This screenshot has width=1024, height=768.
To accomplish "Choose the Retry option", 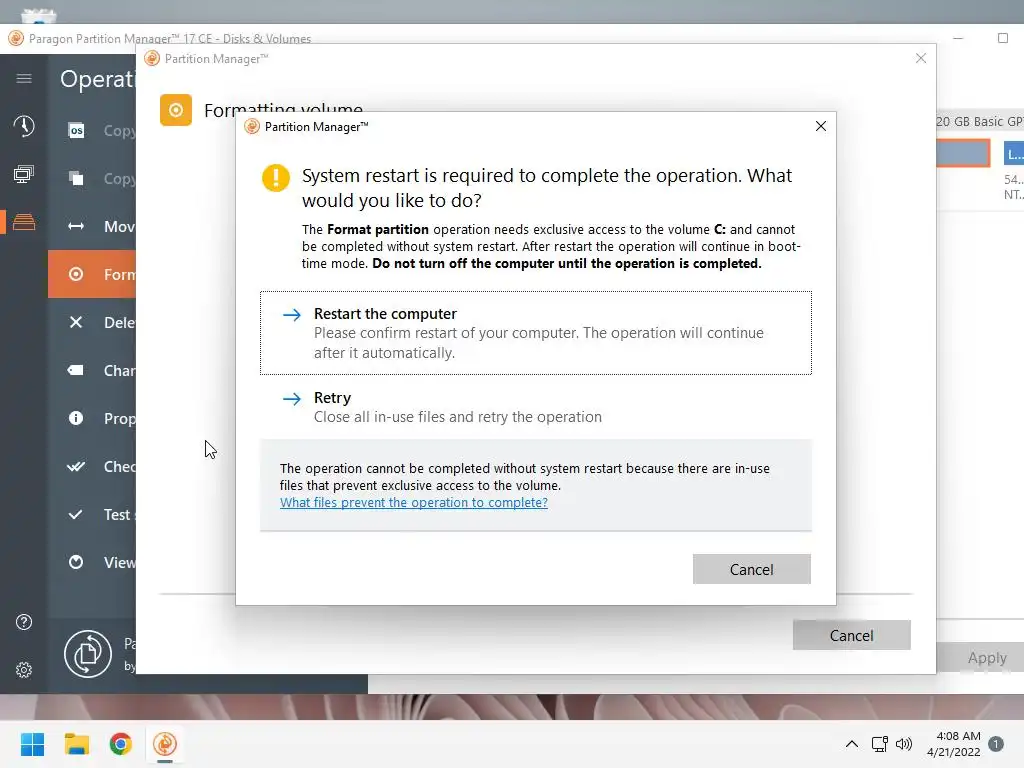I will [x=536, y=407].
